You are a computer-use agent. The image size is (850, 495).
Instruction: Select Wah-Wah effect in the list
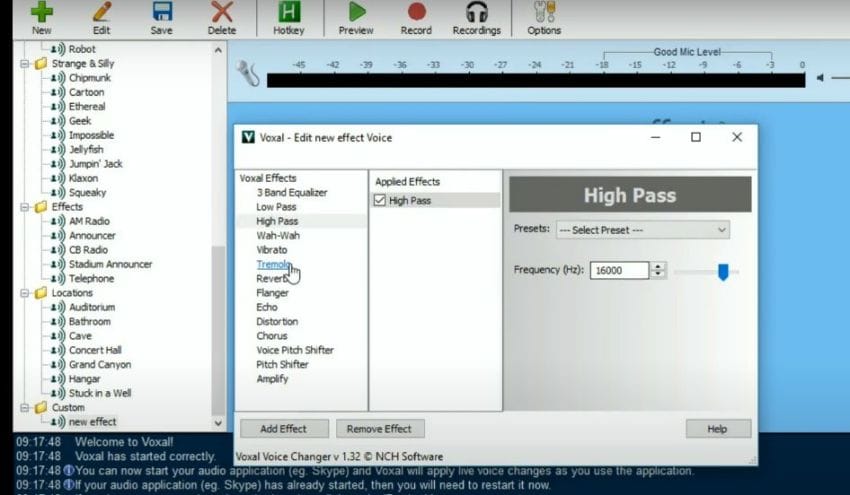[x=278, y=235]
